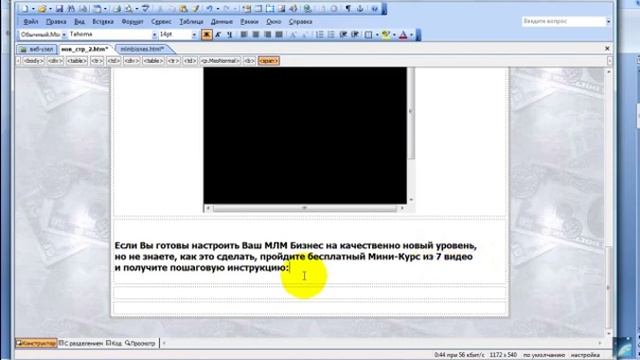Click the page's vertical scrollbar thumb
Viewport: 640px width, 360px height.
click(609, 287)
